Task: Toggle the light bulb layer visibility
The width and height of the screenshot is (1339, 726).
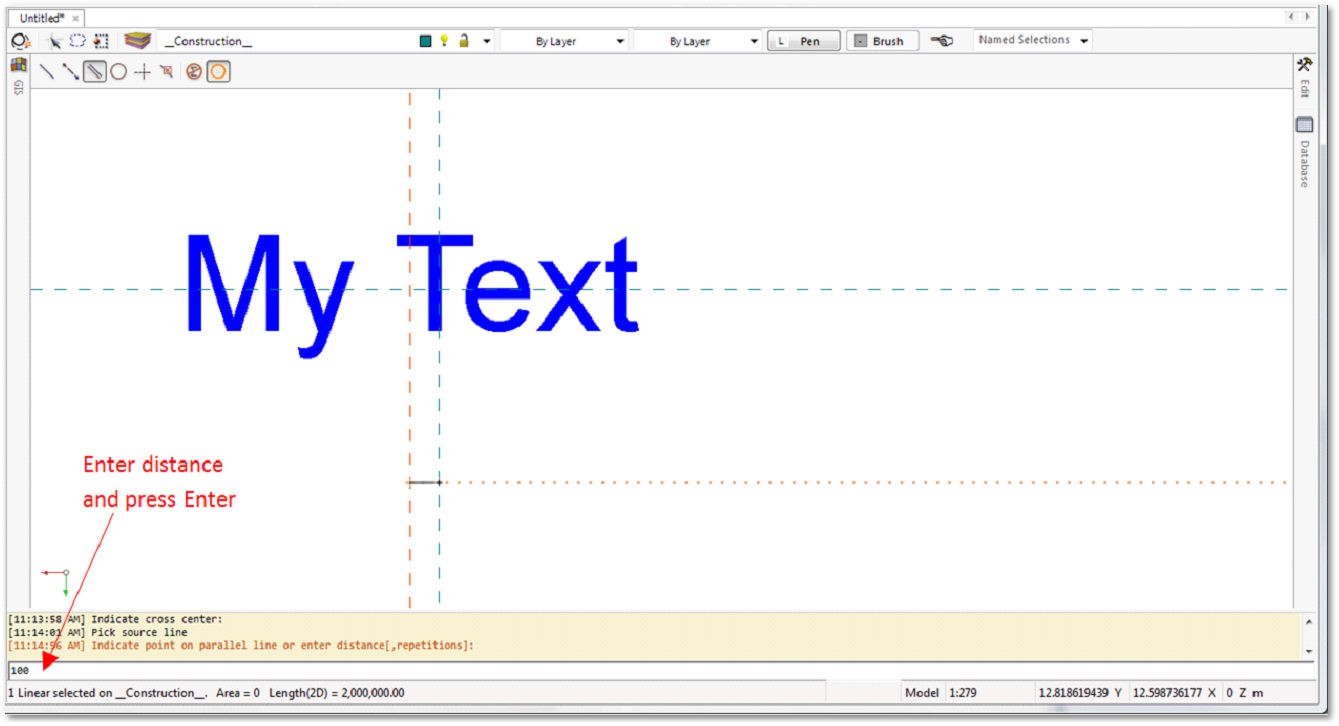Action: click(444, 41)
